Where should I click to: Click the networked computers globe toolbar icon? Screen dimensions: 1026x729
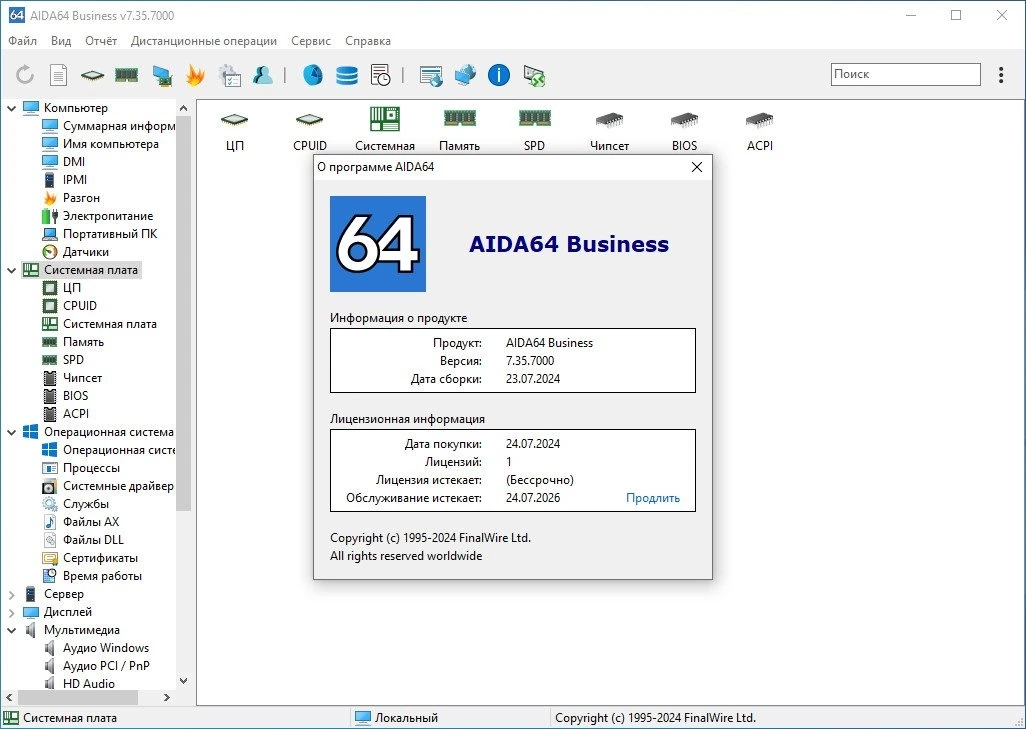coord(465,75)
